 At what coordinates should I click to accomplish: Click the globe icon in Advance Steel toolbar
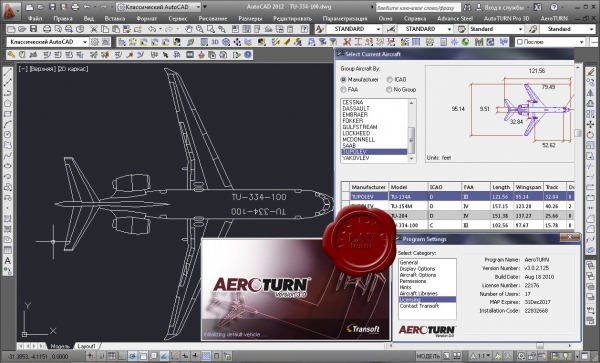tap(465, 42)
